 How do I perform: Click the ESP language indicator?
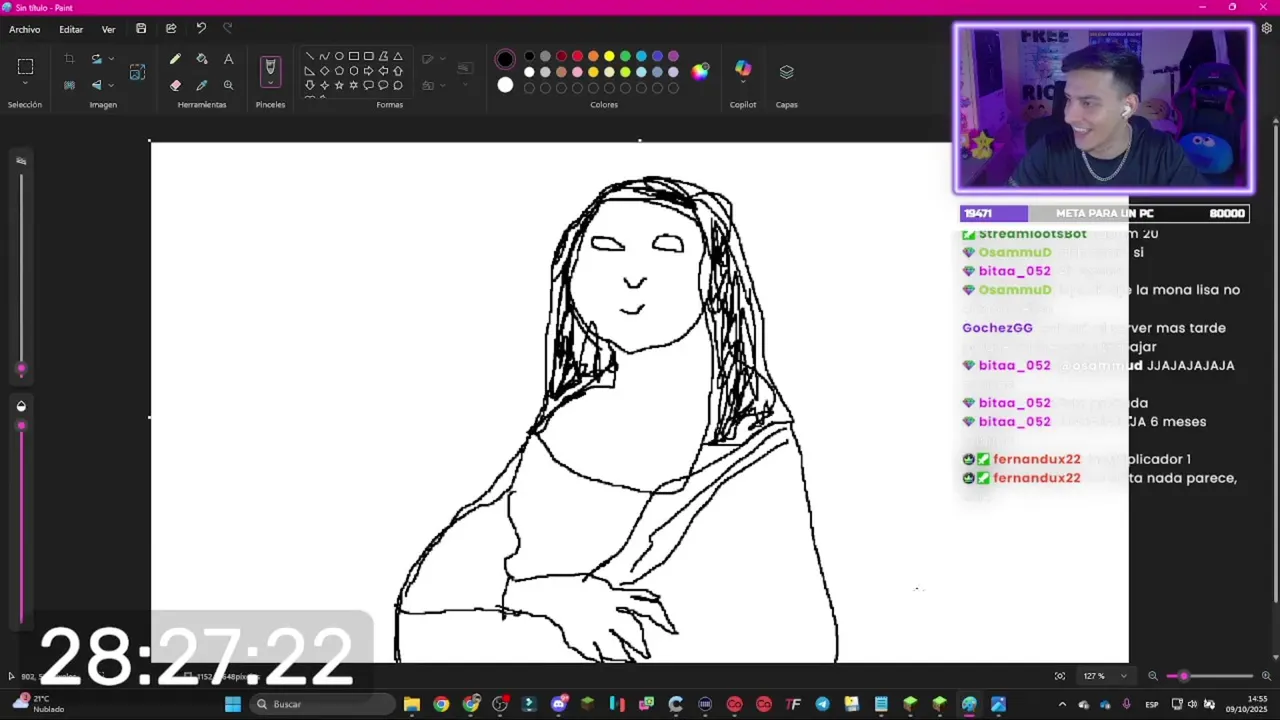[1152, 704]
